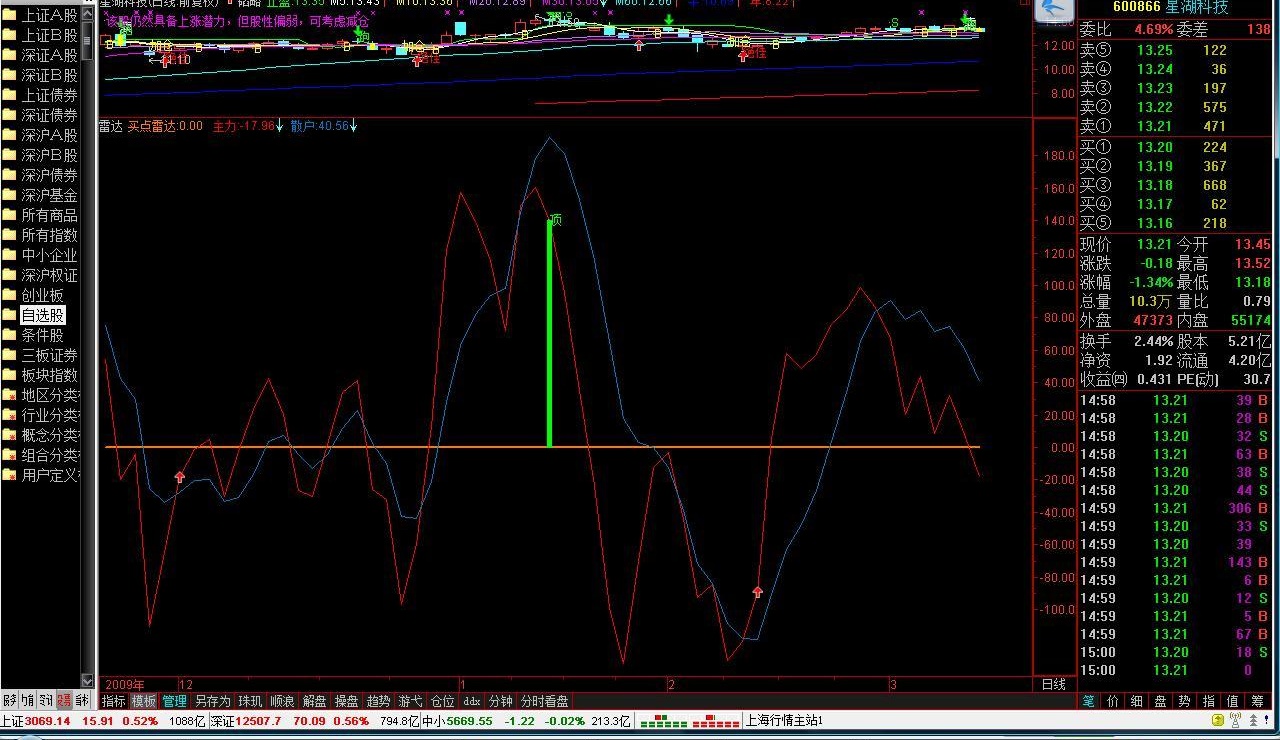Switch to the 价 price tab
Image resolution: width=1280 pixels, height=740 pixels.
[x=1113, y=702]
